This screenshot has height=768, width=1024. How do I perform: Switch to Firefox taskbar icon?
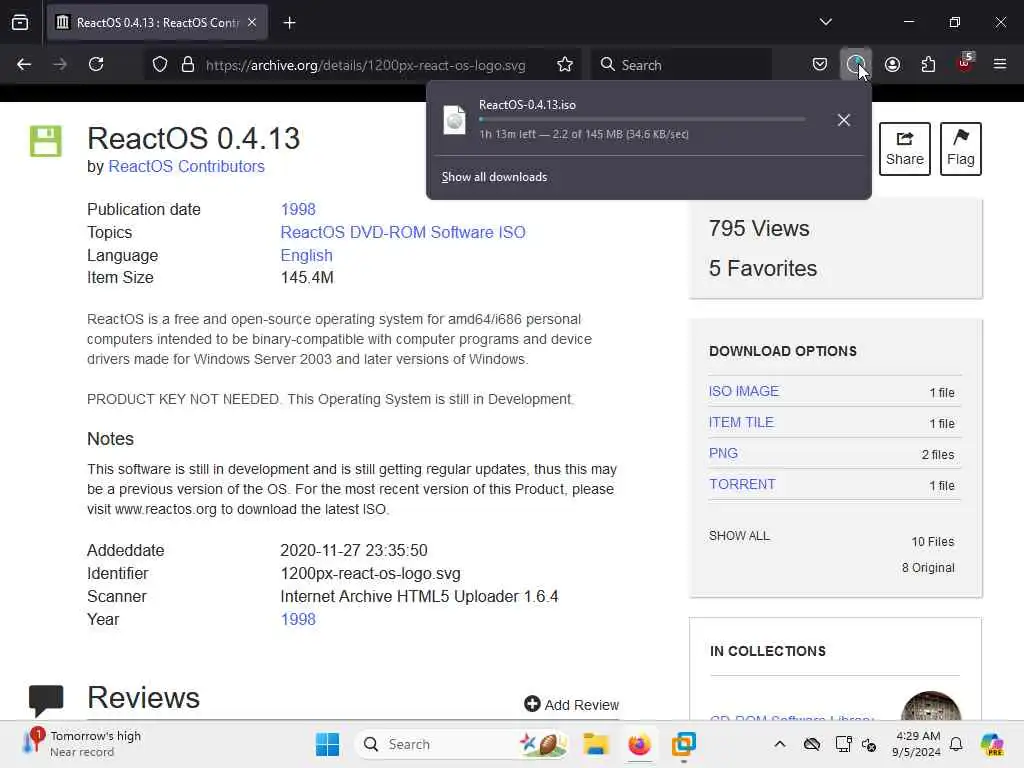click(639, 744)
